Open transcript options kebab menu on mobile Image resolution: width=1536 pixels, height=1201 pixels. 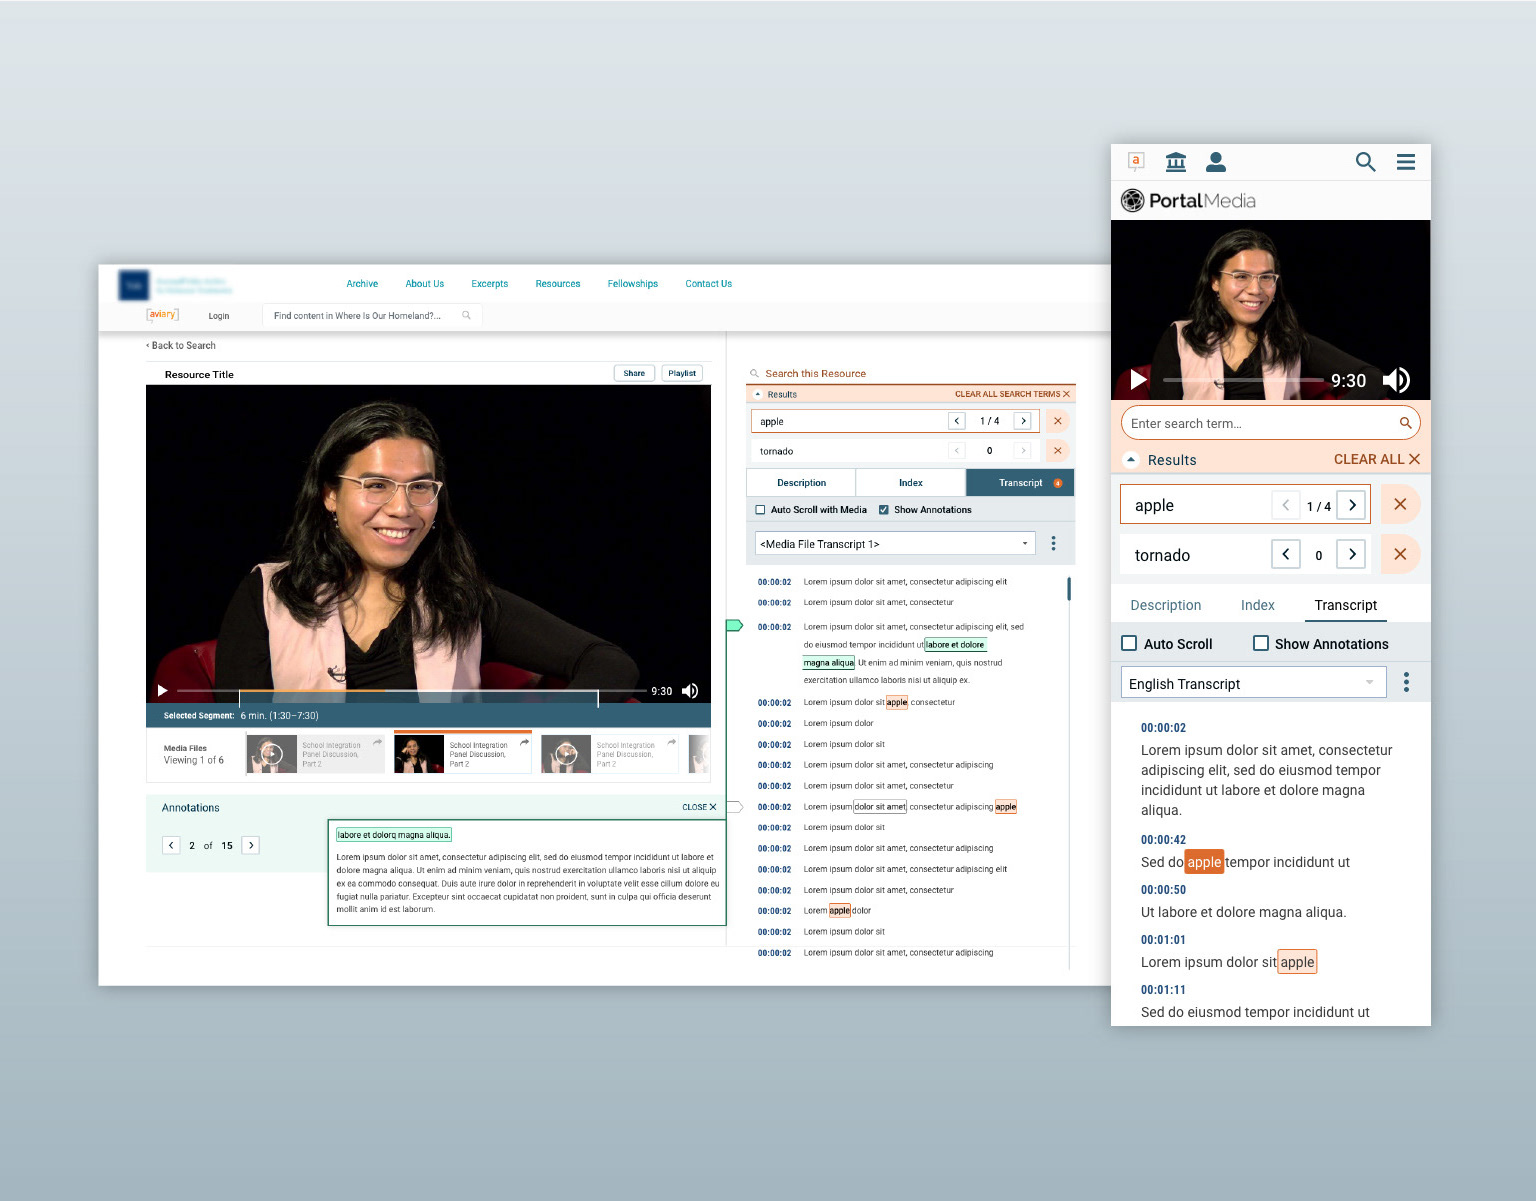[1406, 682]
